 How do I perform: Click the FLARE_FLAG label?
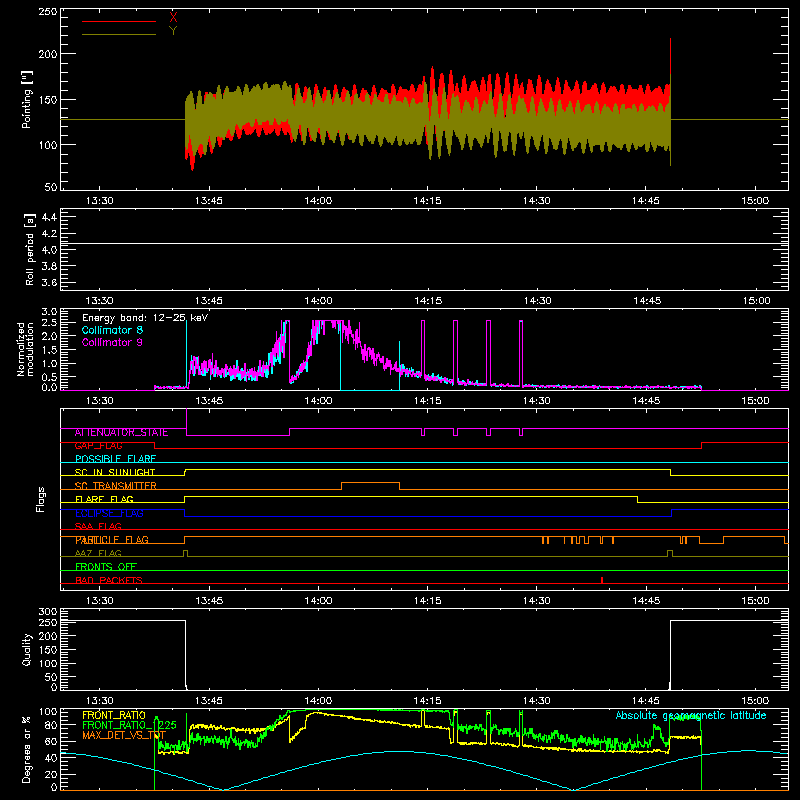coord(104,499)
